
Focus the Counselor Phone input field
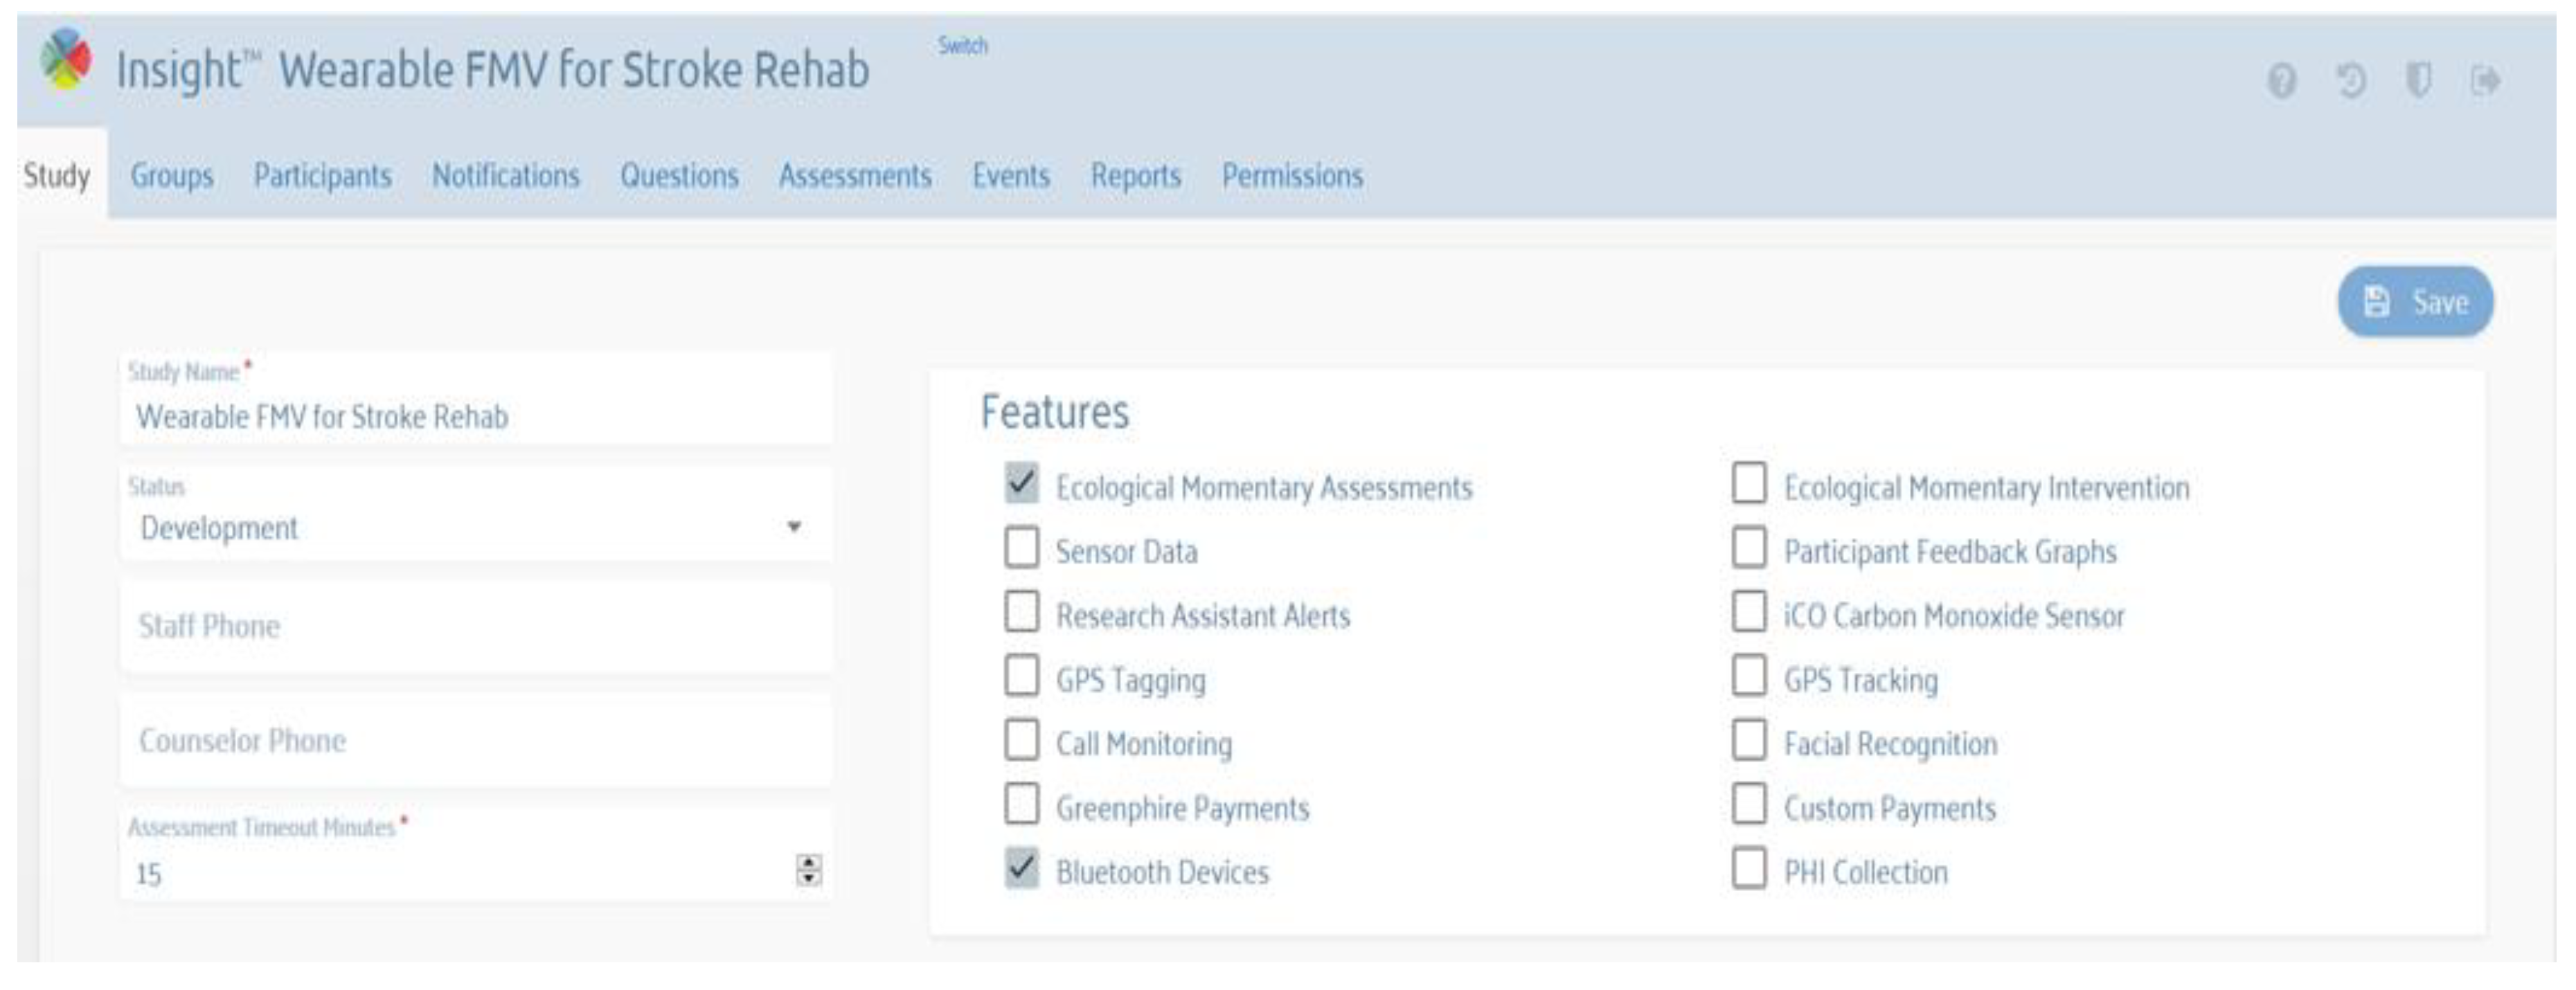pyautogui.click(x=474, y=741)
